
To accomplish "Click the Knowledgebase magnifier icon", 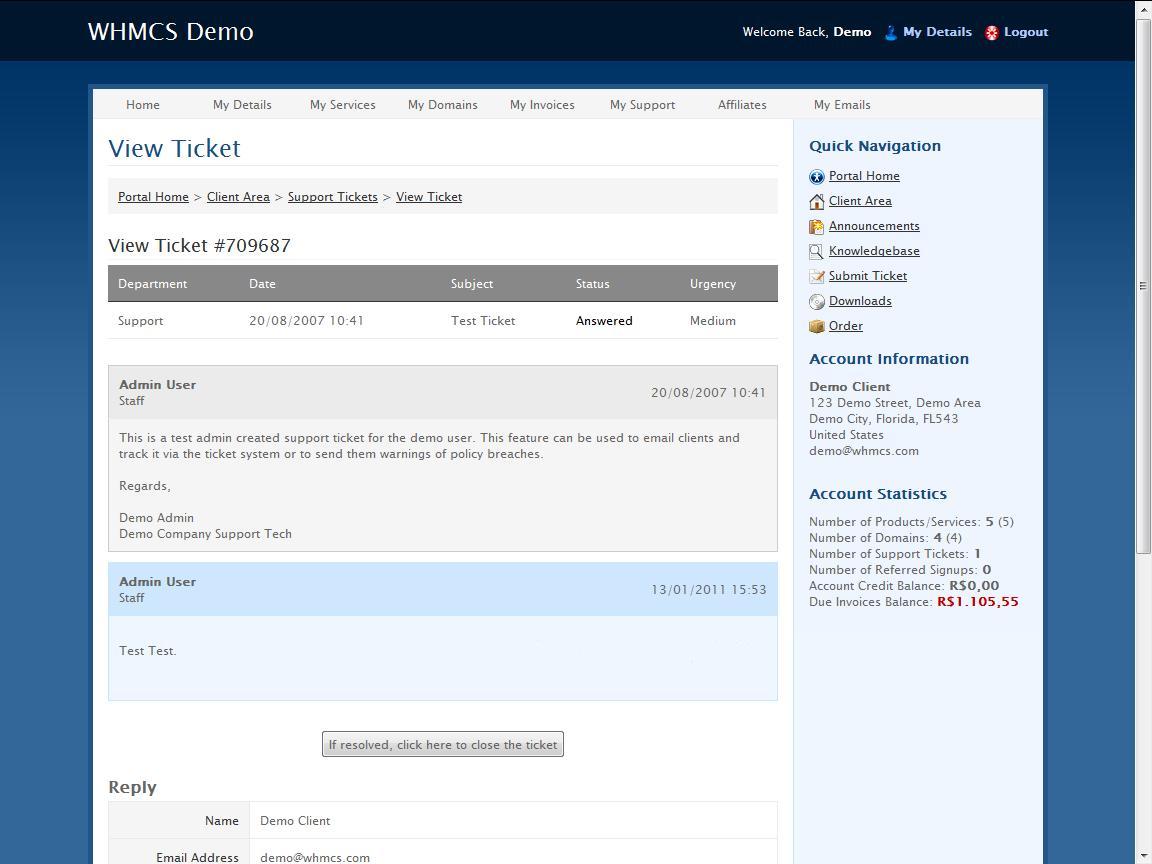I will click(x=816, y=252).
